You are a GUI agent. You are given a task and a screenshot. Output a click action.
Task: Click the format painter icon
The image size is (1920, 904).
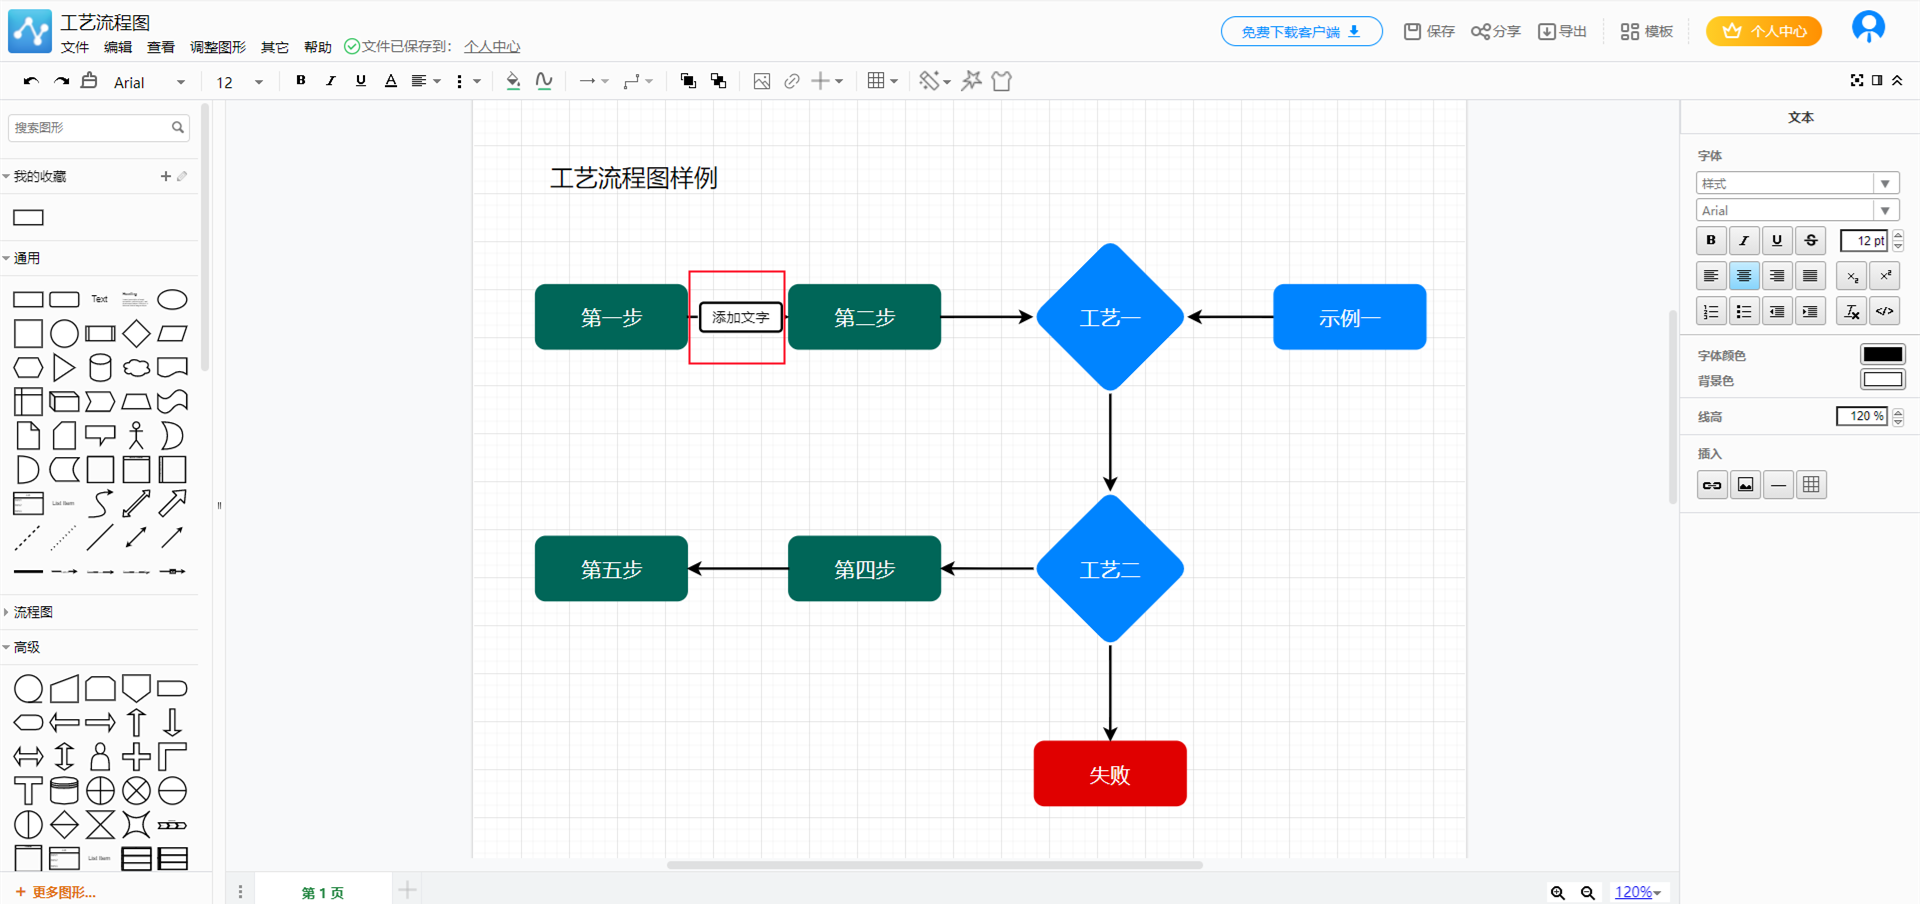click(x=90, y=81)
